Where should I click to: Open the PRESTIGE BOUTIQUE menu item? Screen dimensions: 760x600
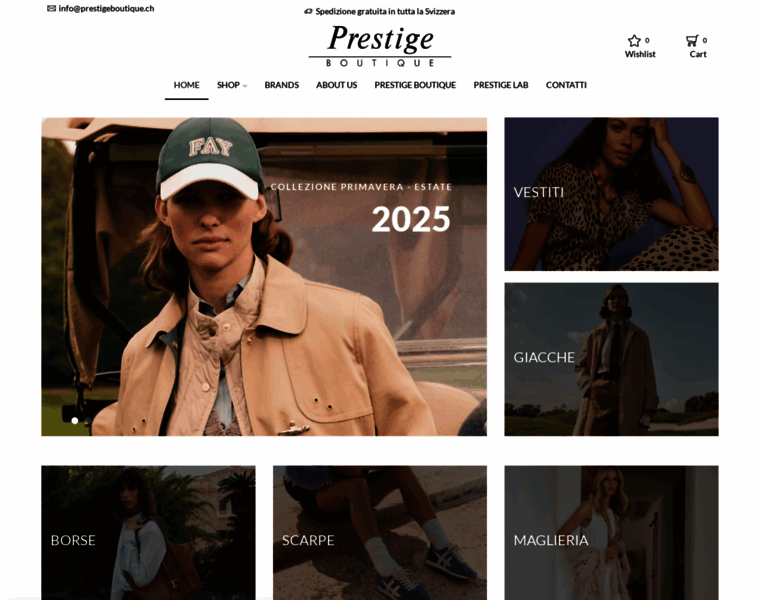tap(415, 85)
